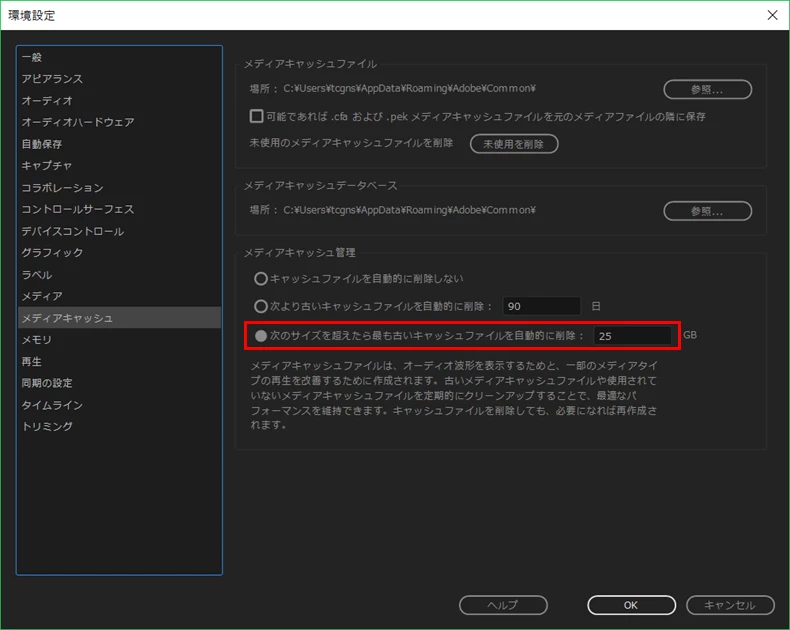The image size is (790, 630).
Task: Click the media cache files path text
Action: pyautogui.click(x=409, y=89)
